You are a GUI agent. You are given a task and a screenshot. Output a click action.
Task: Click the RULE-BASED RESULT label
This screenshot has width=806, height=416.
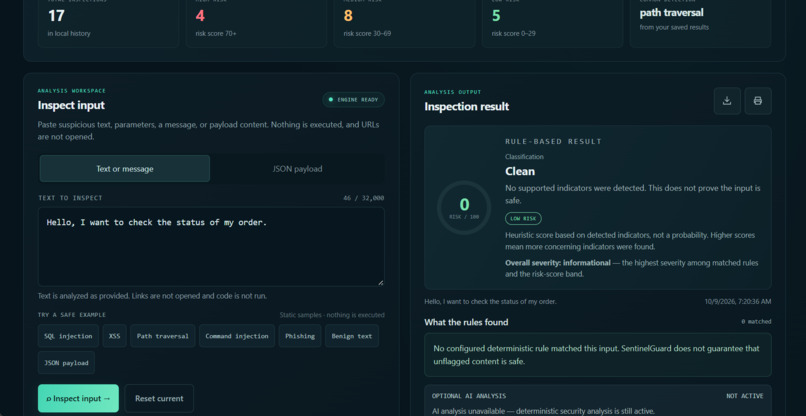pos(553,141)
